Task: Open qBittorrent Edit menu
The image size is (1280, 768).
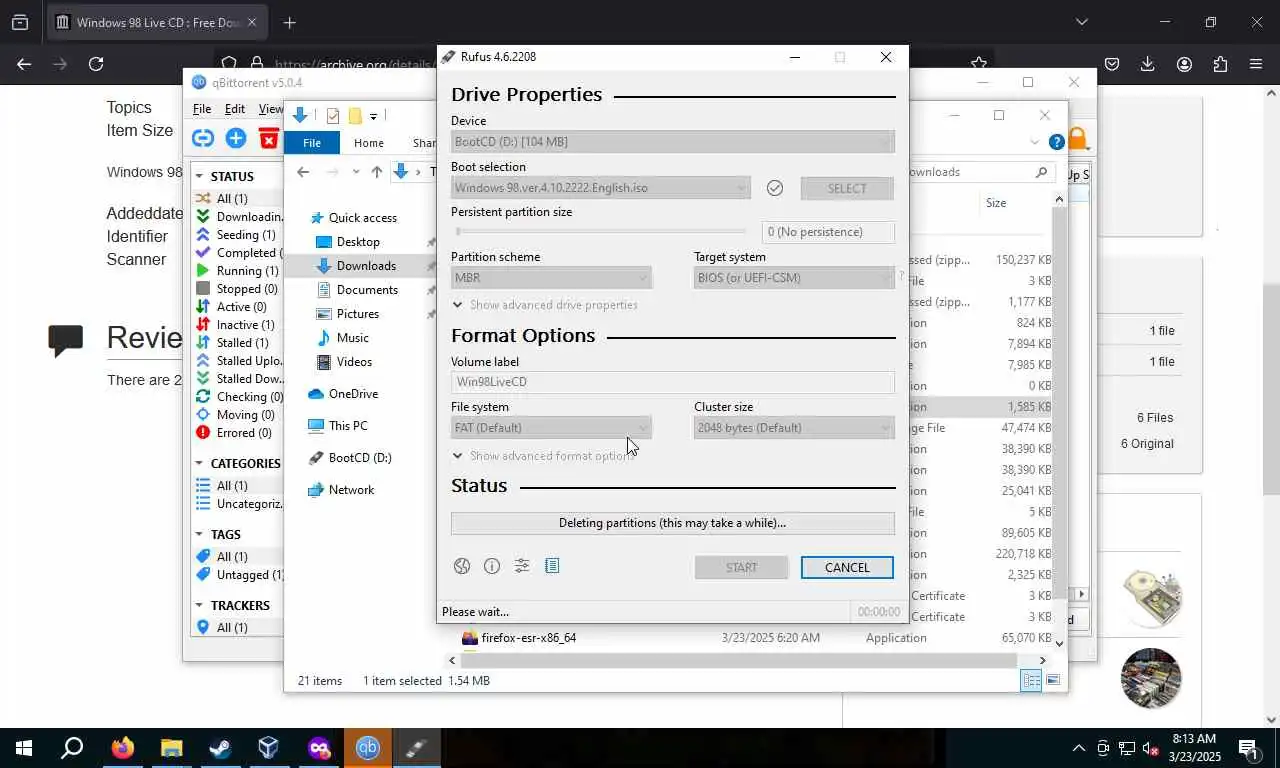Action: click(235, 109)
